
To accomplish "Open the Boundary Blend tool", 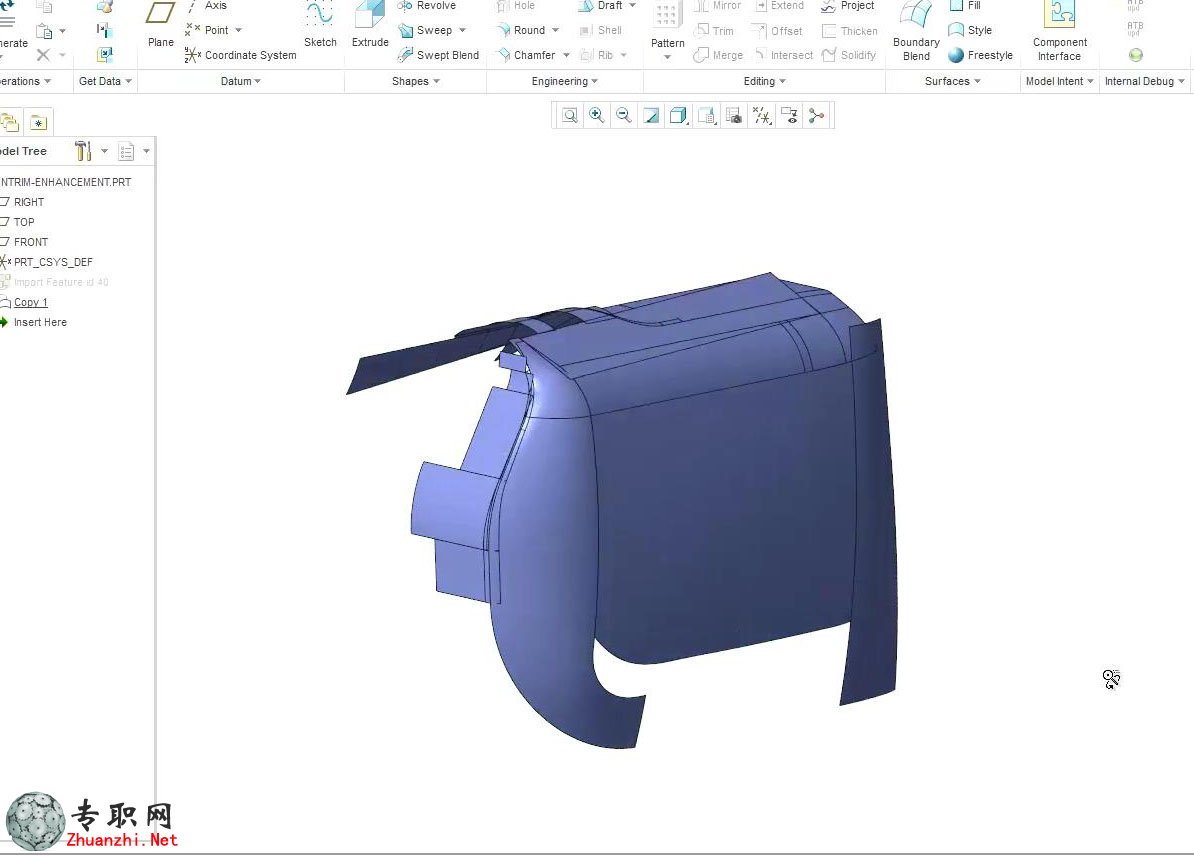I will [x=916, y=30].
